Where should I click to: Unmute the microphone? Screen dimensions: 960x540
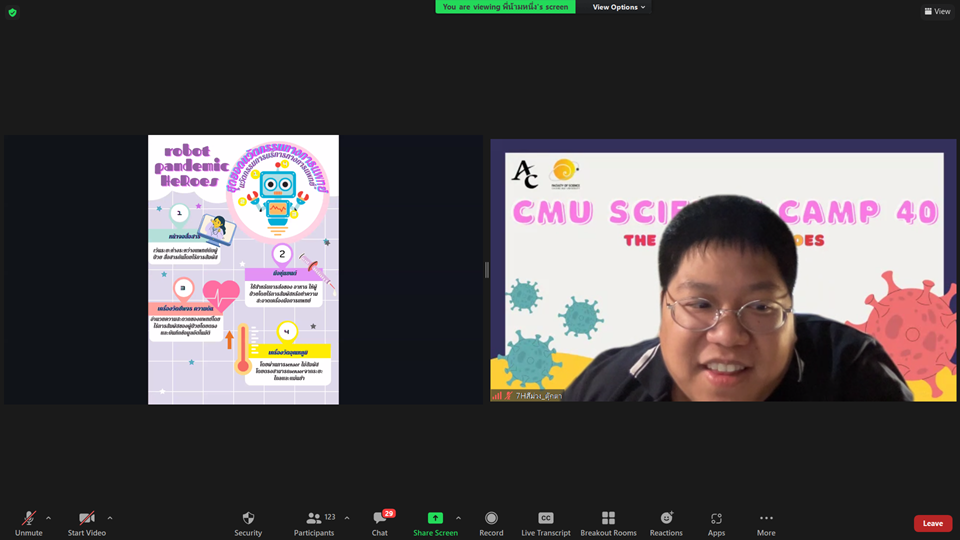click(29, 523)
